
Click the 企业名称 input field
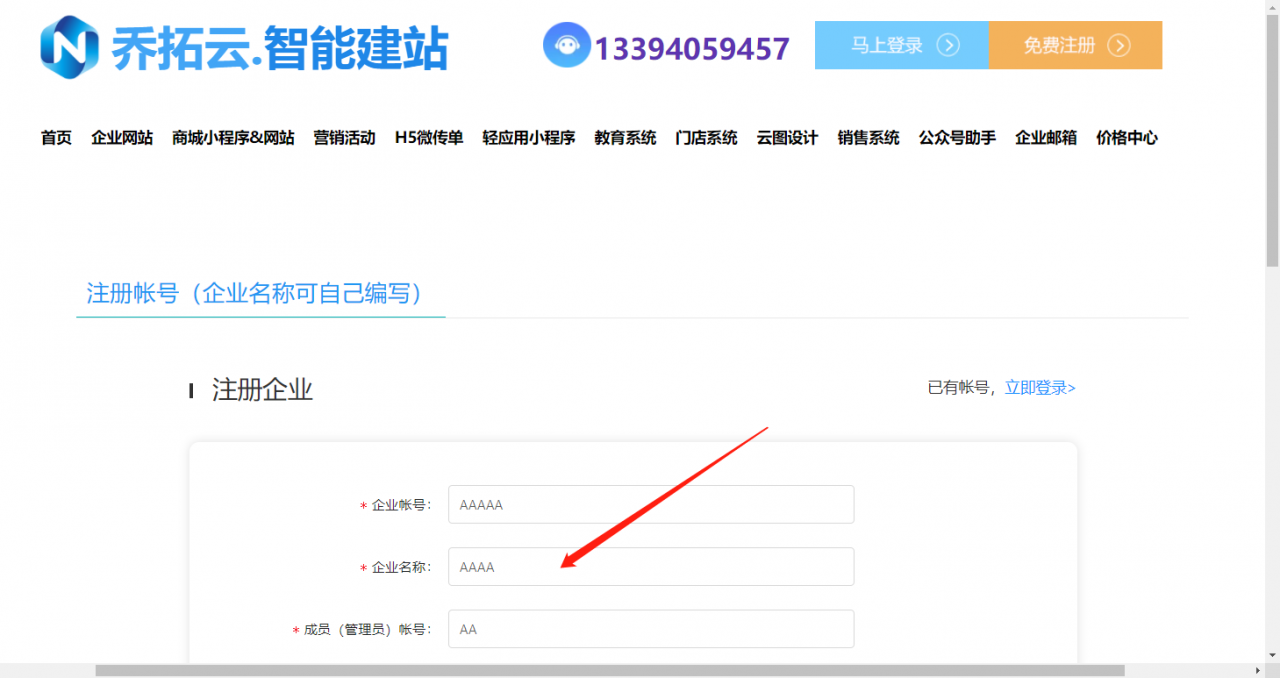pos(651,566)
